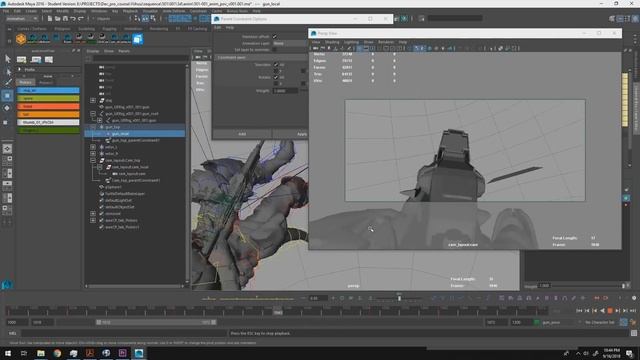Toggle Set layer to override checkbox

coord(275,50)
